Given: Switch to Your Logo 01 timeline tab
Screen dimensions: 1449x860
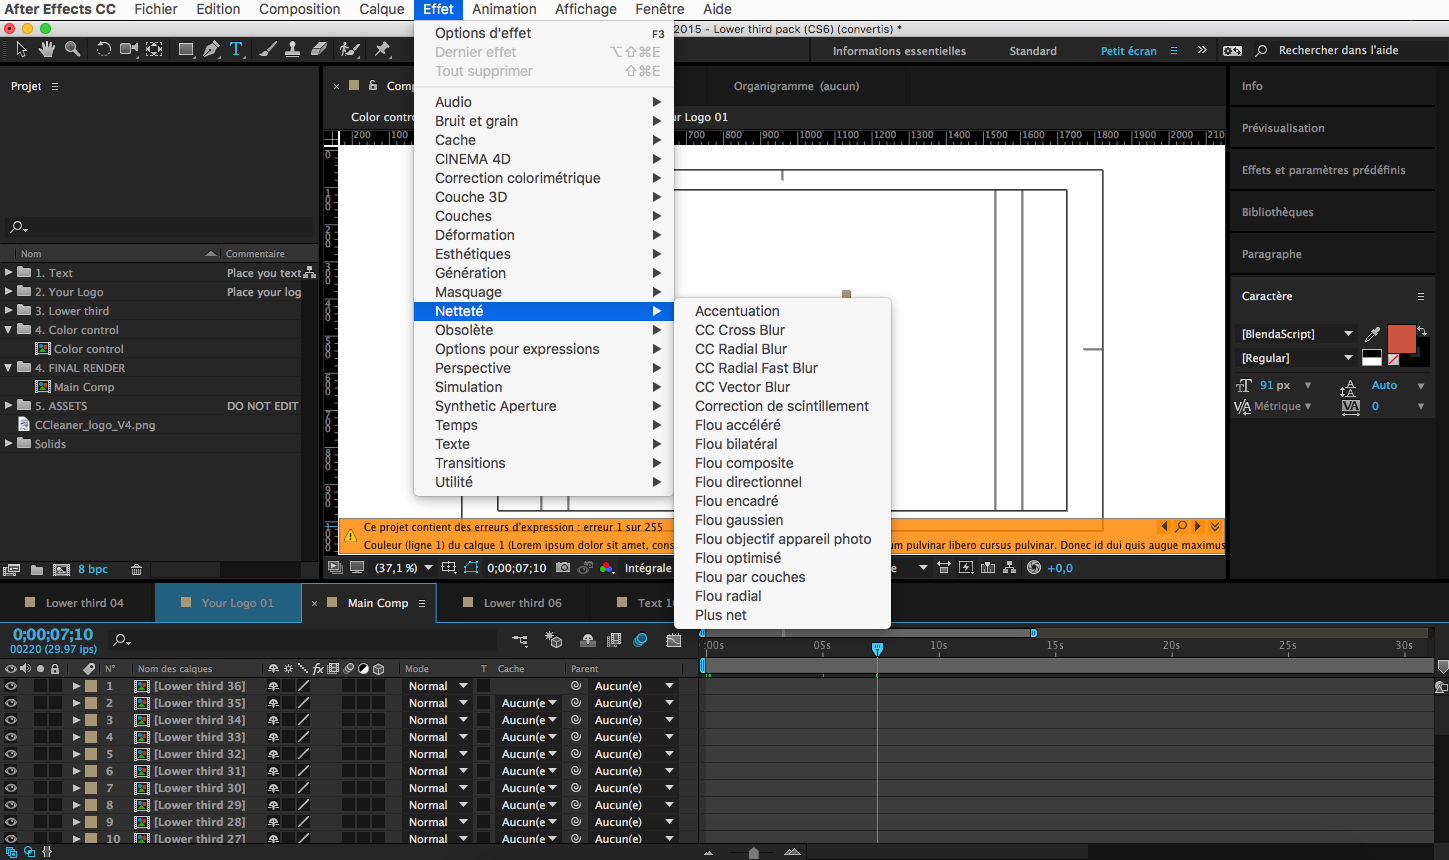Looking at the screenshot, I should pos(228,603).
